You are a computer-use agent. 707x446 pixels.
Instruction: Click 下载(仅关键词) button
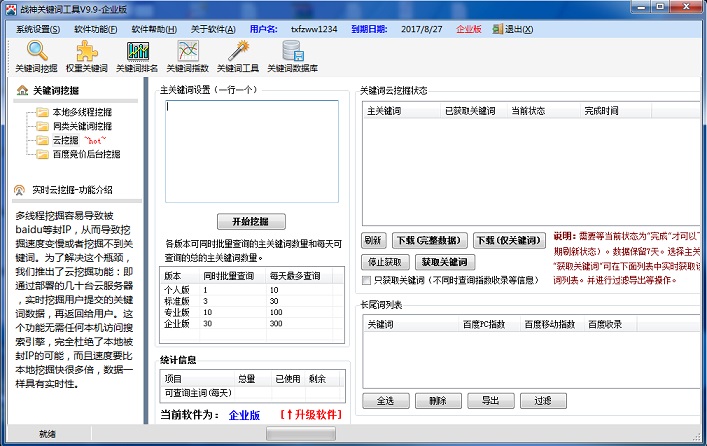(x=509, y=240)
